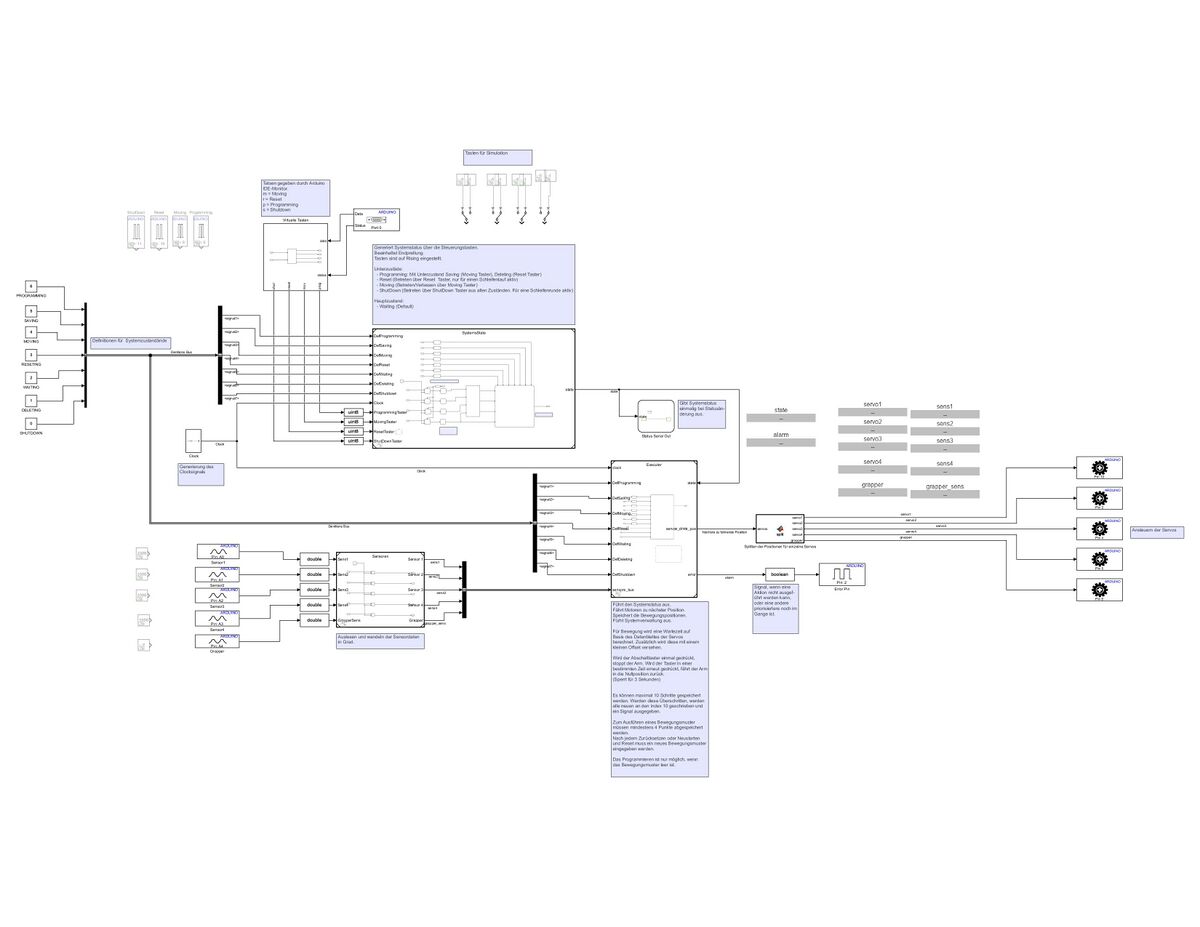The image size is (1200, 927).
Task: Click the Arduino serial receive Port 0 block
Action: coord(376,220)
